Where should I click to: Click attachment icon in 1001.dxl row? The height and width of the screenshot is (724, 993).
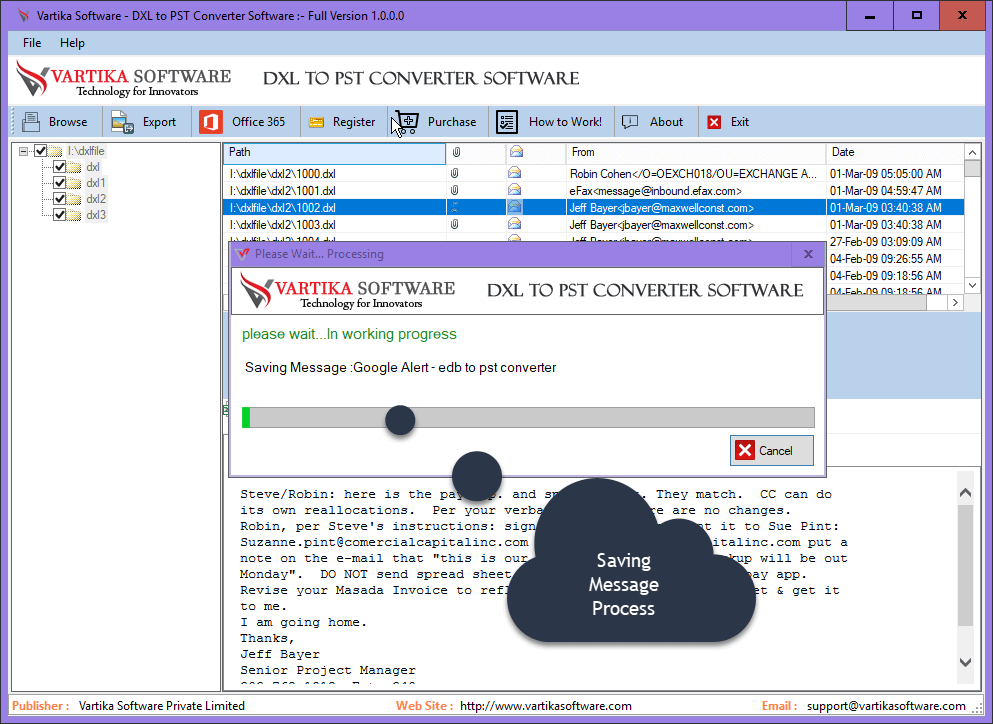click(455, 190)
